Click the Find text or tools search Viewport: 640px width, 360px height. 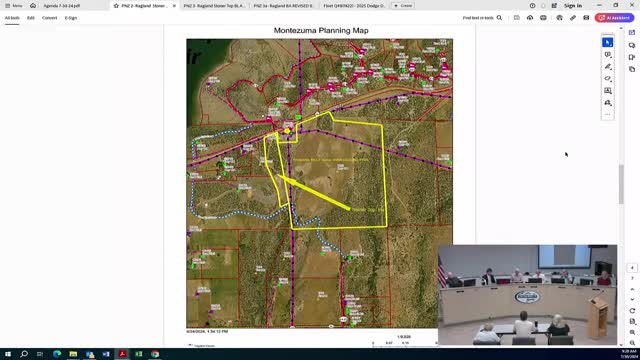pos(482,18)
